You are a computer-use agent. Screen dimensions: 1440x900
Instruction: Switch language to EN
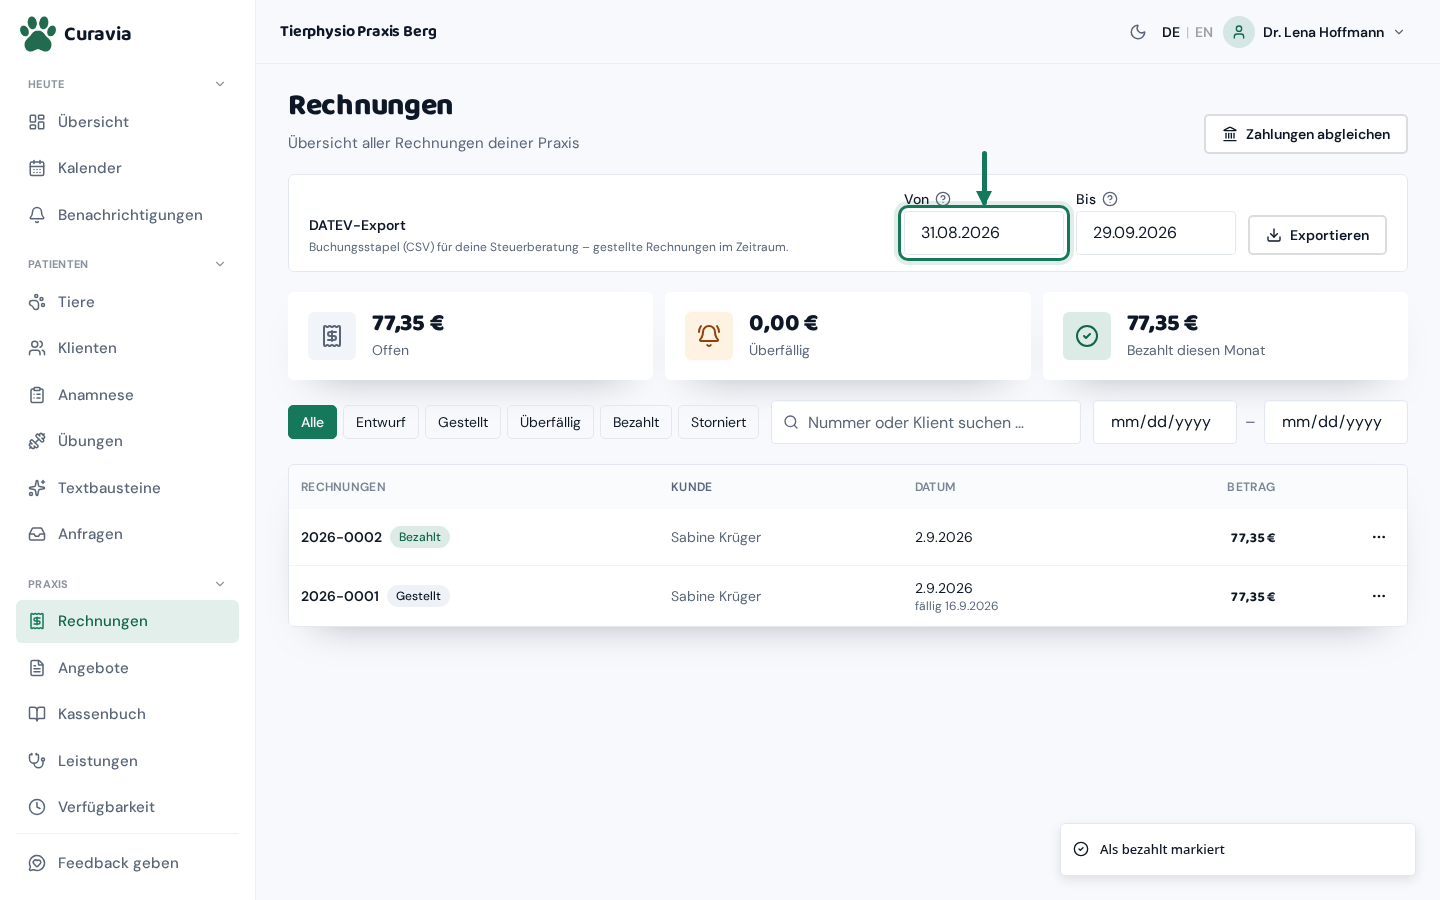point(1204,32)
